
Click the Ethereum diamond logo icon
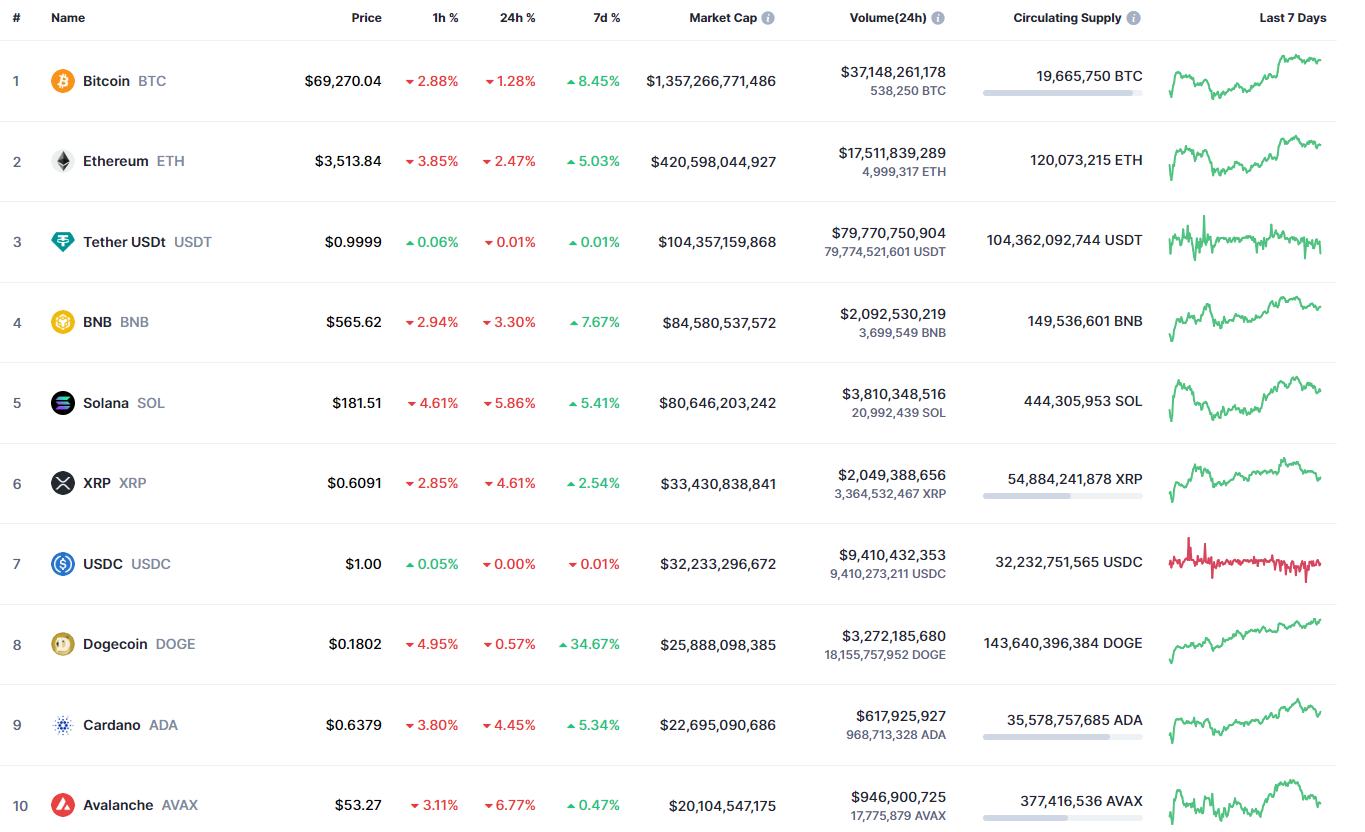(x=63, y=161)
